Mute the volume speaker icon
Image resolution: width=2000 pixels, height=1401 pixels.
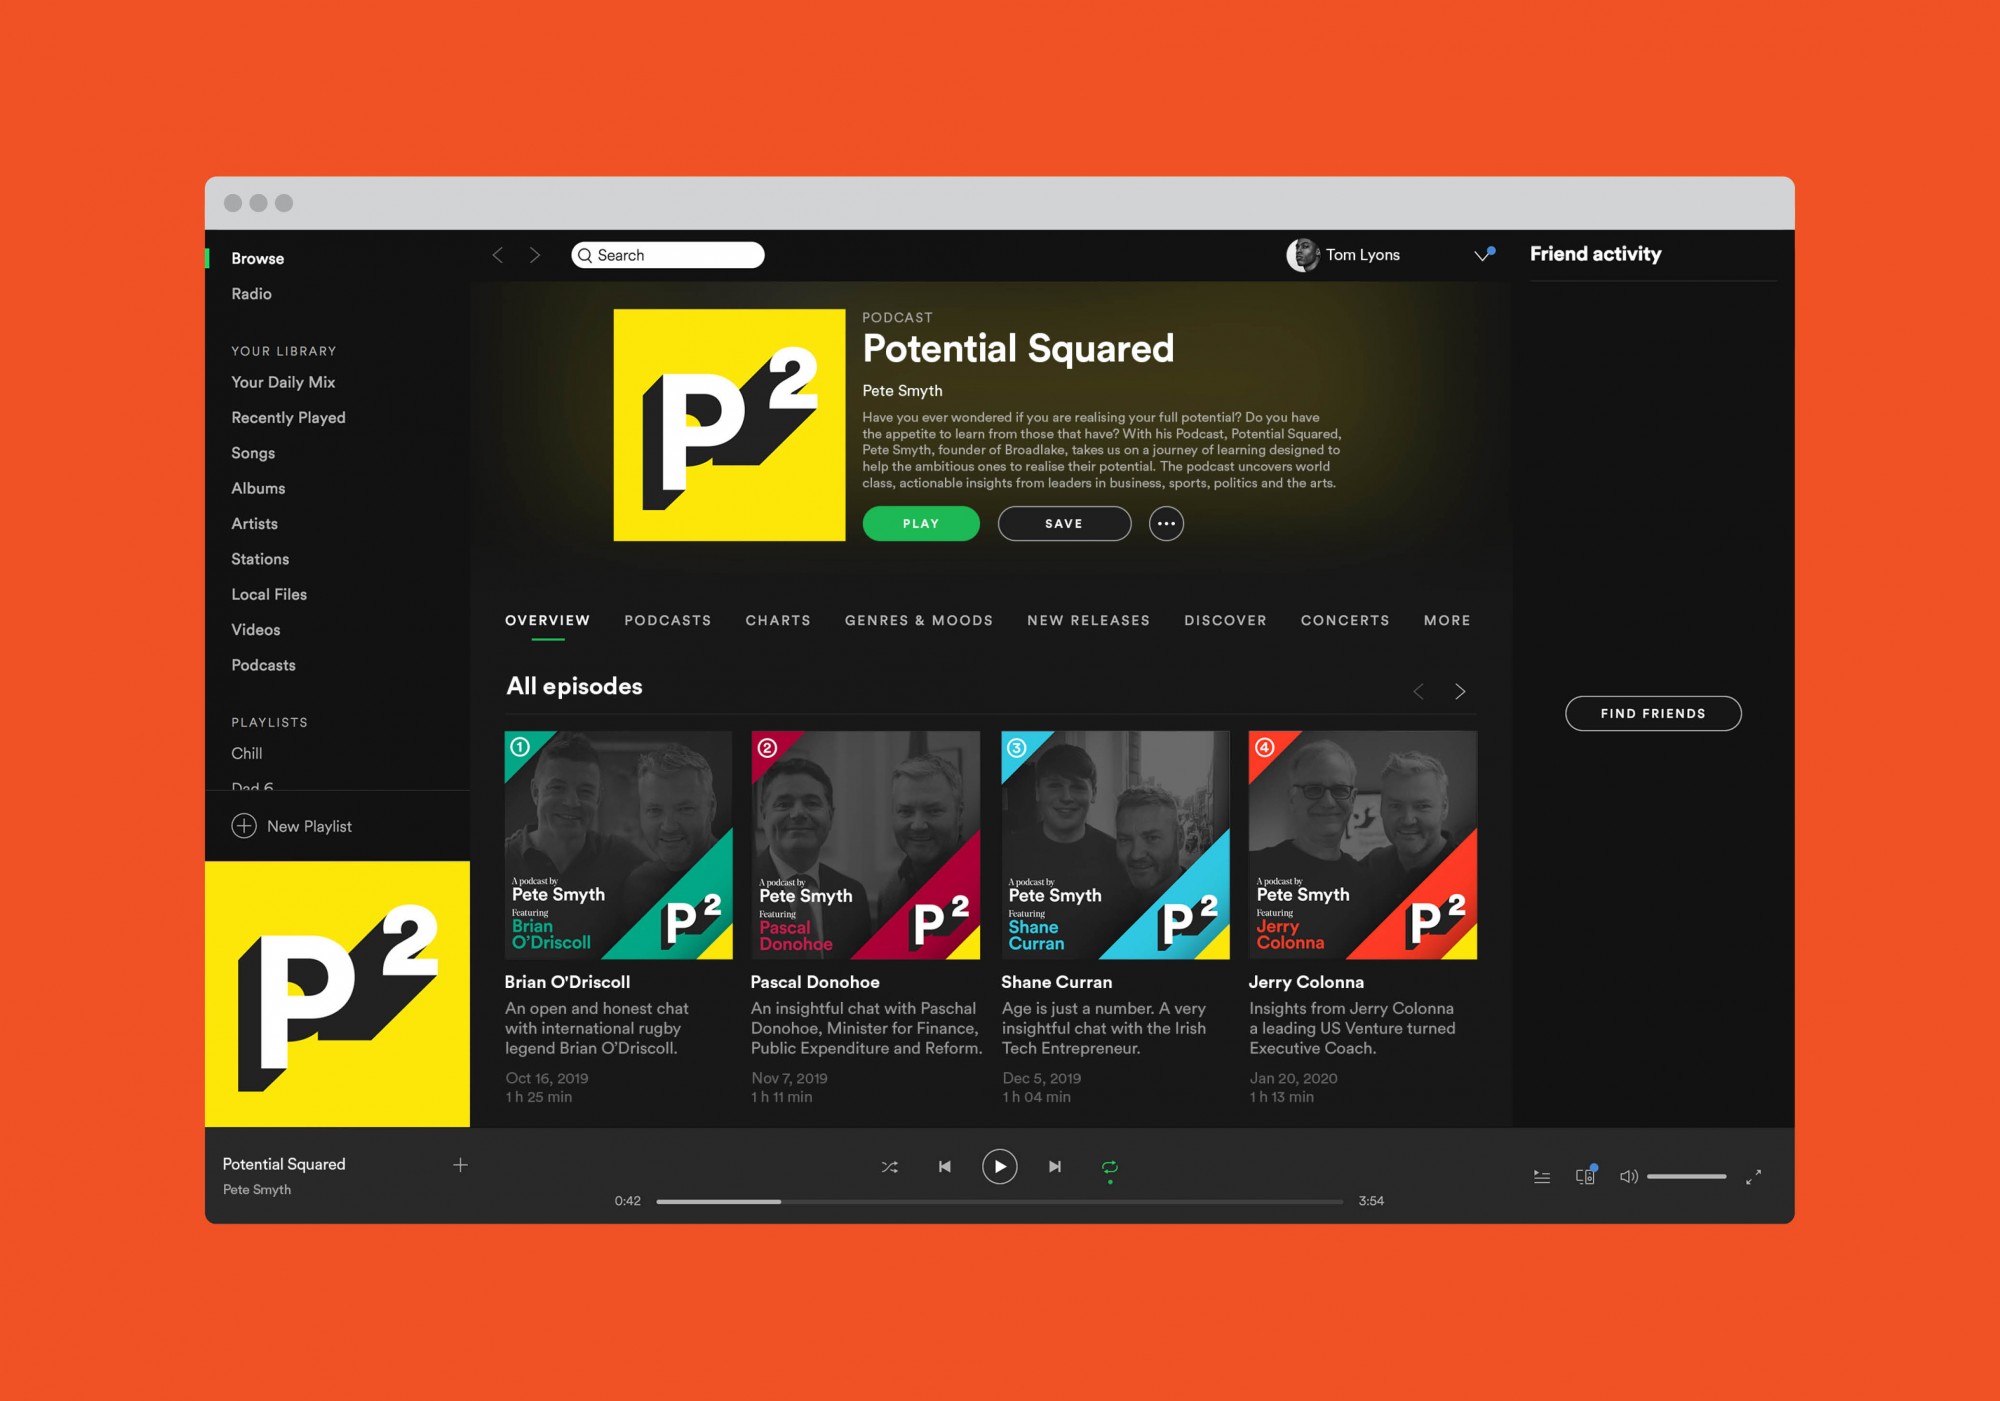point(1629,1177)
